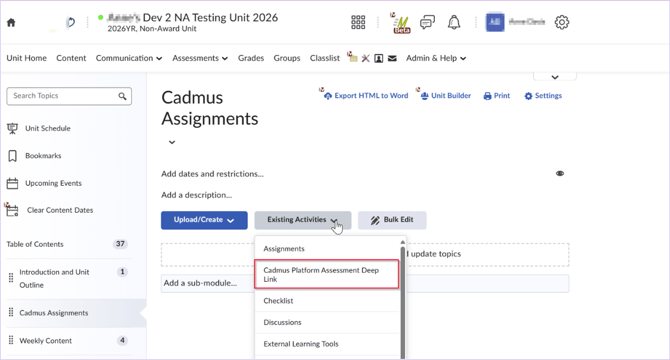Screen dimensions: 670x360
Task: Open the Classlist tab
Action: [x=325, y=58]
